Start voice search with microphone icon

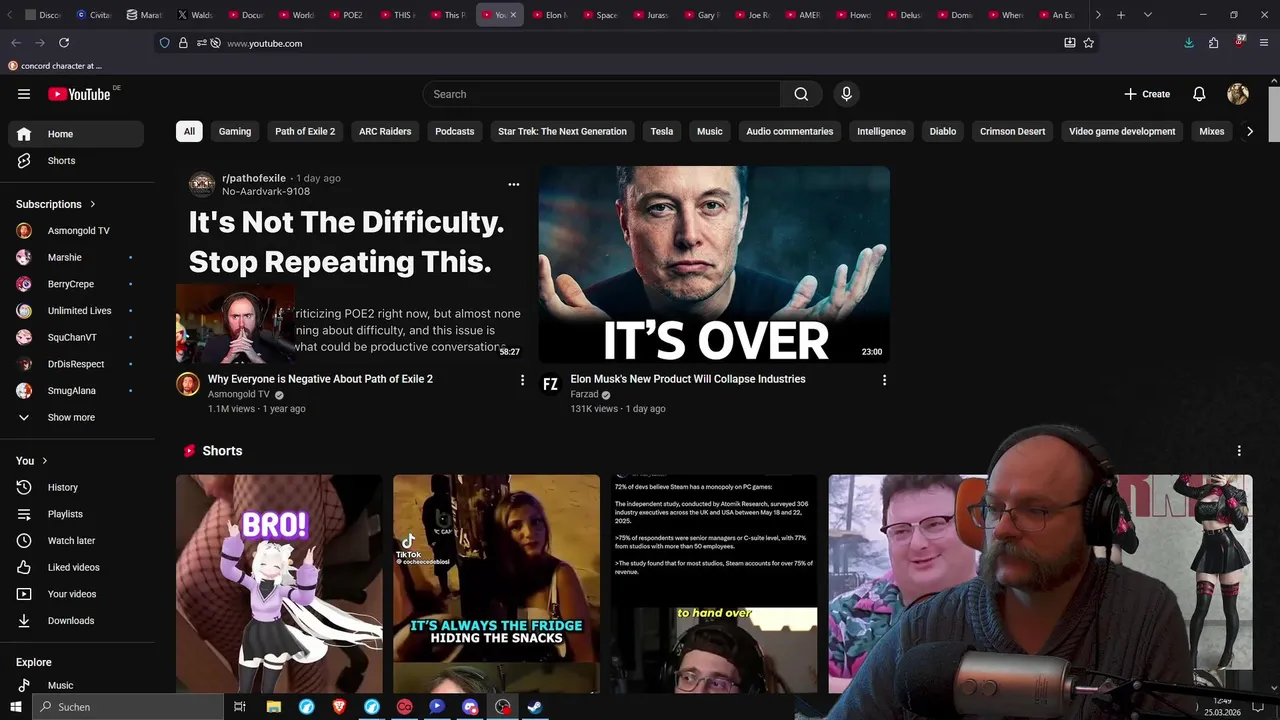846,94
